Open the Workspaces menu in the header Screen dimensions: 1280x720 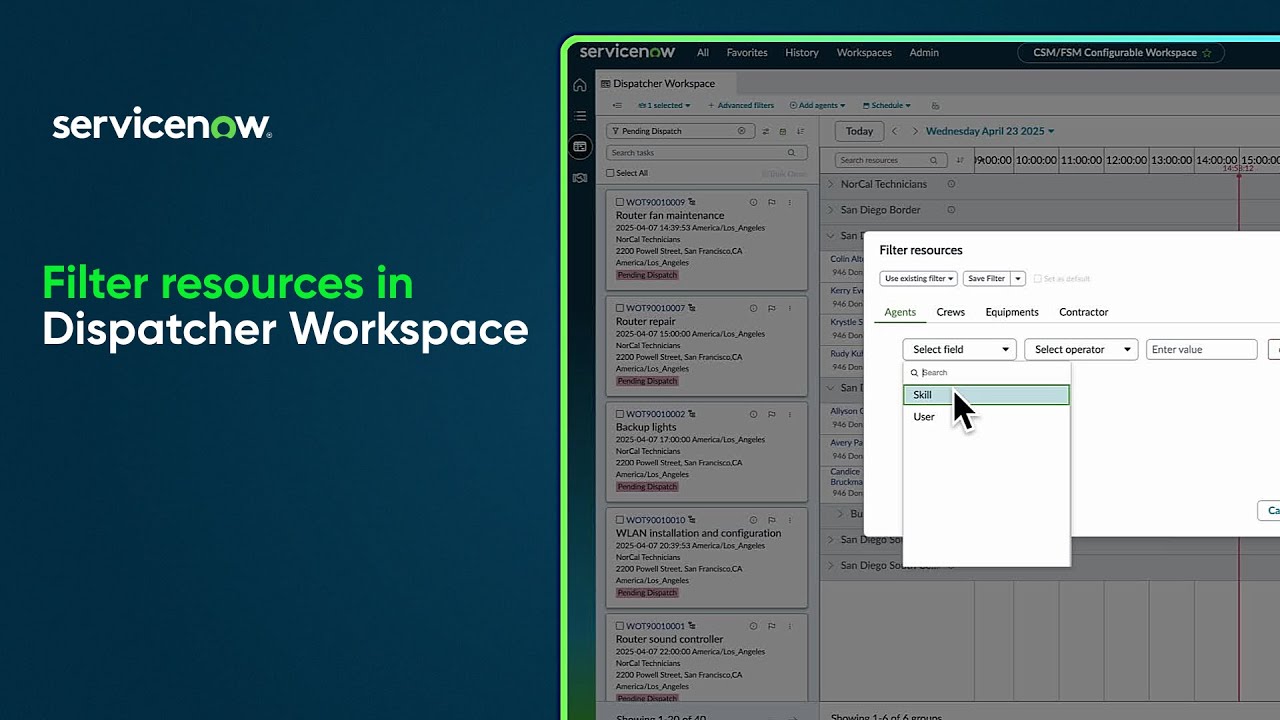[x=863, y=52]
